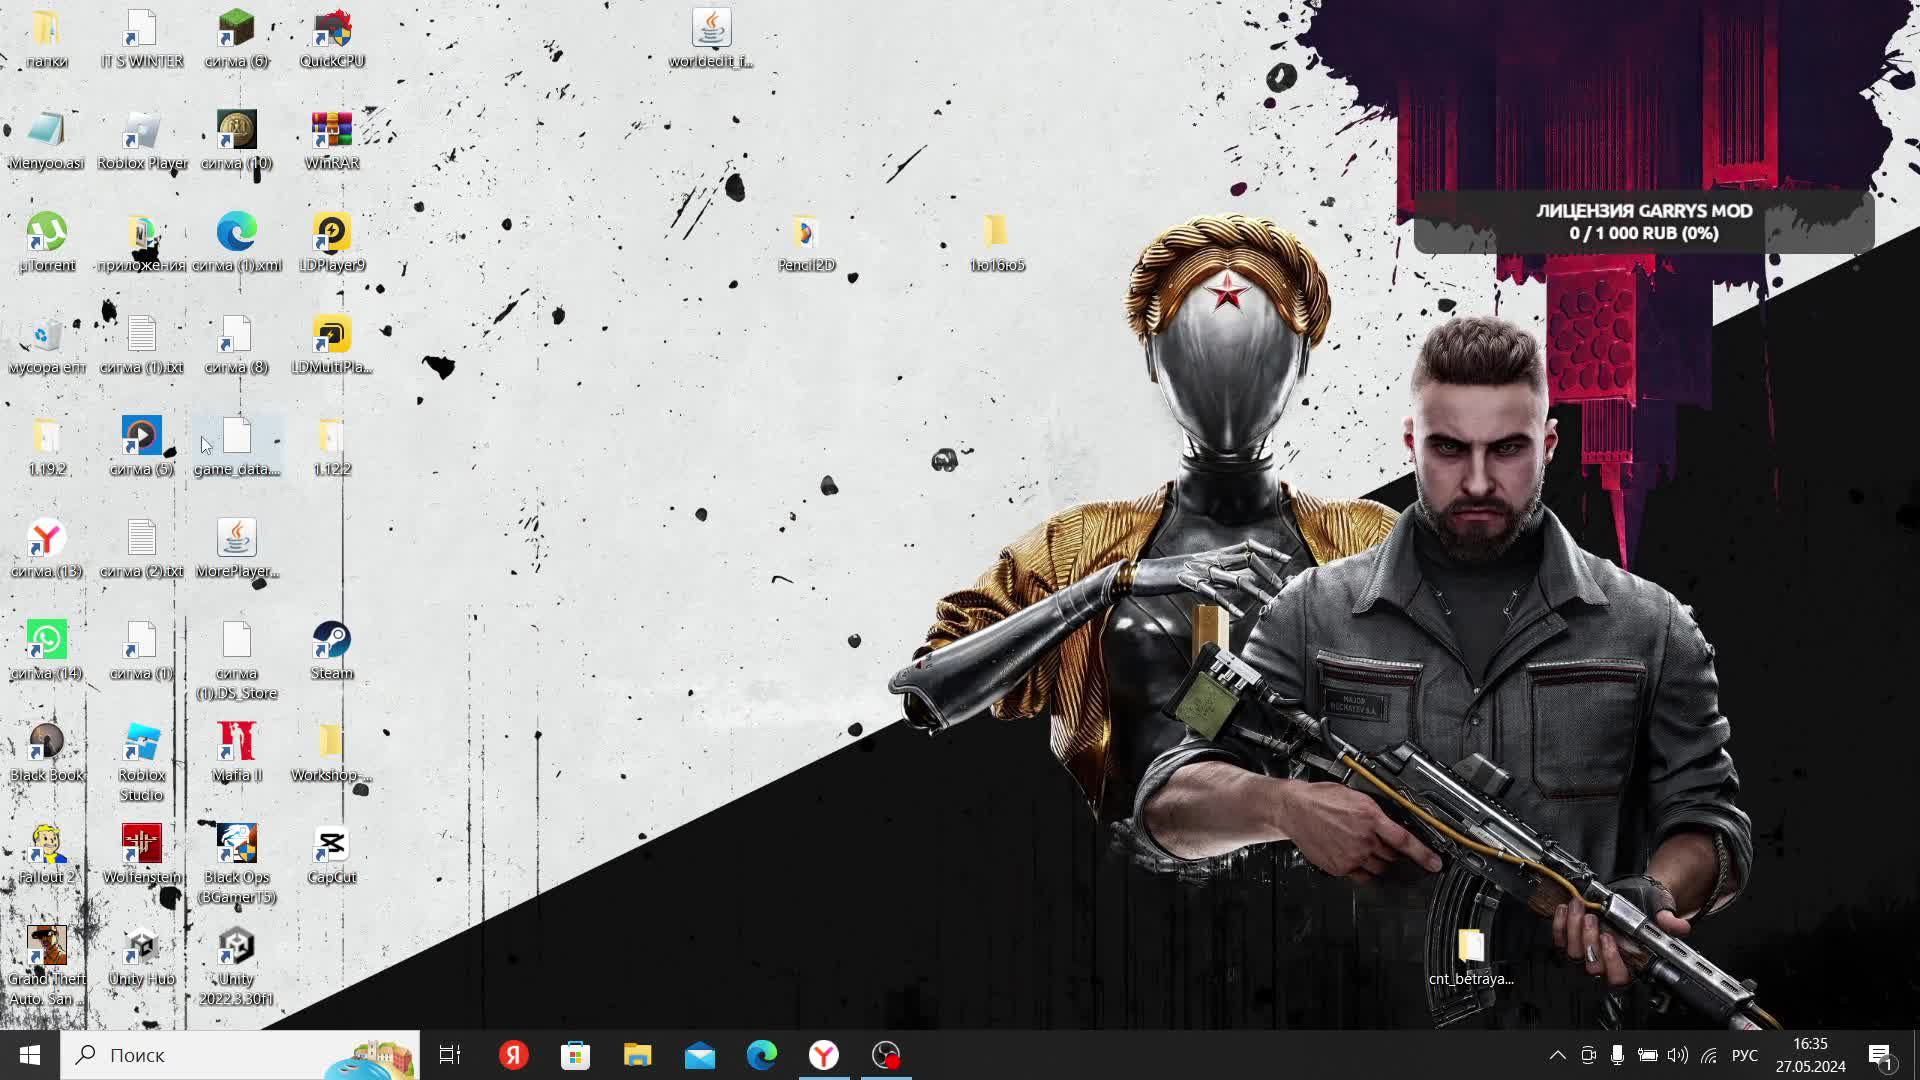Select the LDMultiPlayer desktop shortcut
Image resolution: width=1920 pixels, height=1080 pixels.
coord(332,346)
